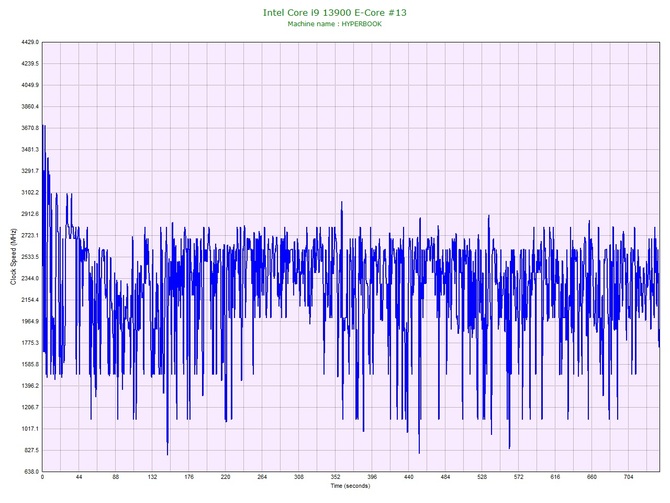This screenshot has height=503, width=670.
Task: Click the 3481.3 y-axis value
Action: (30, 150)
